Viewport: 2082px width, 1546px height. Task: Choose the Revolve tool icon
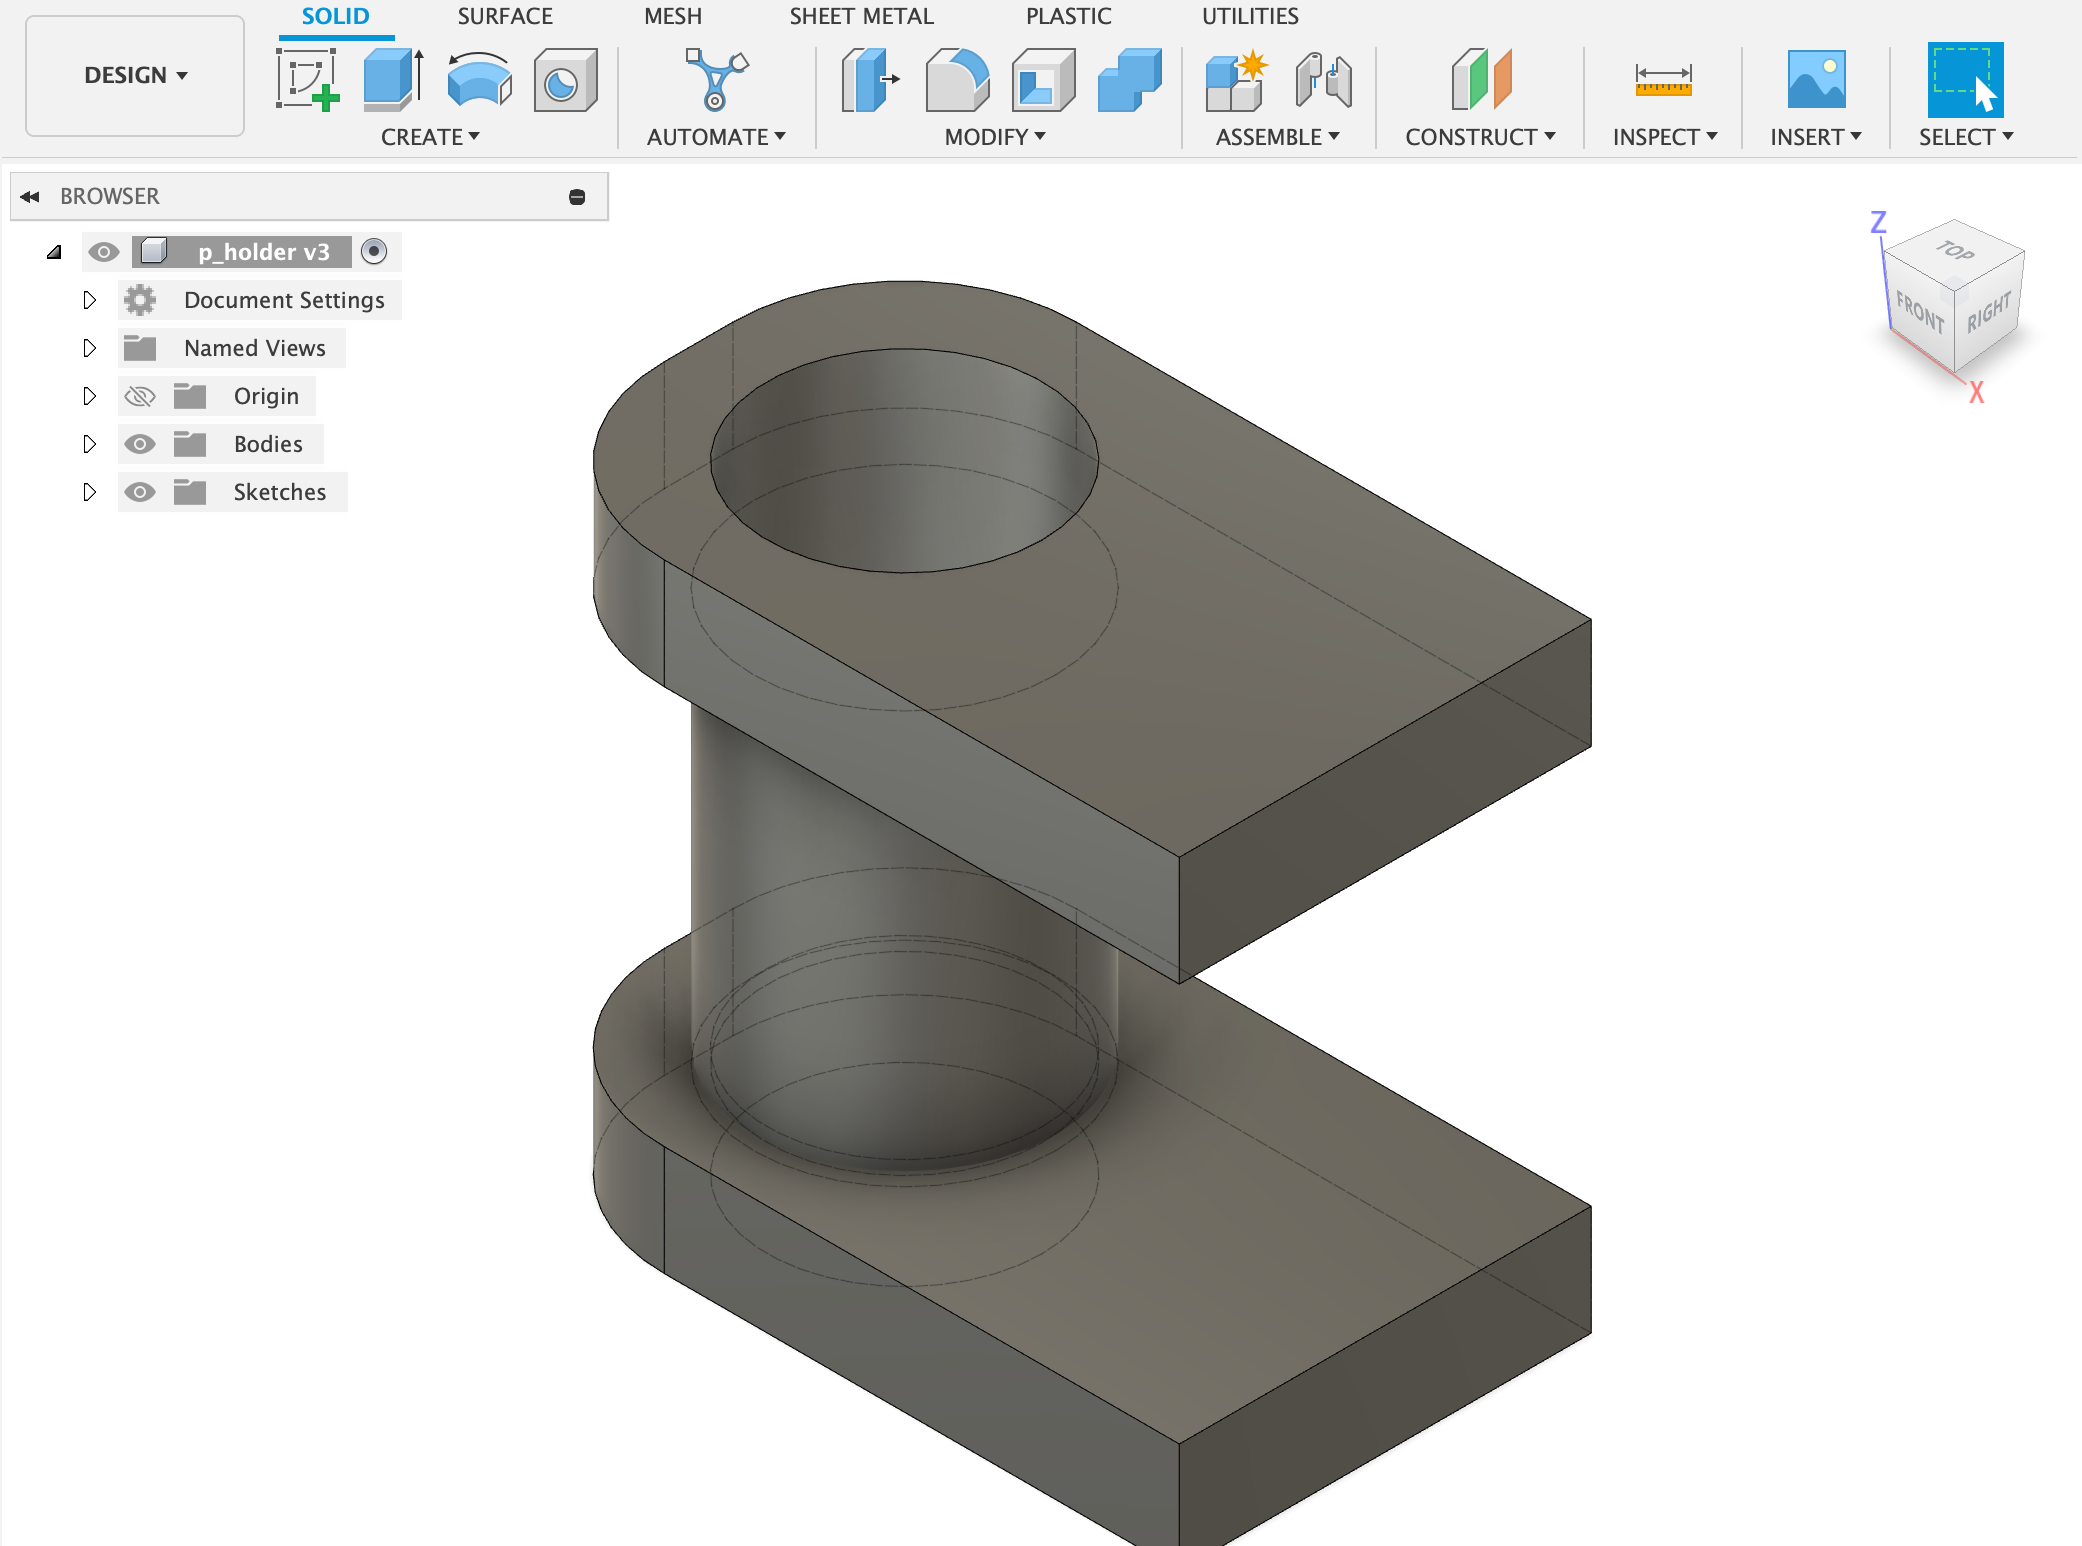coord(479,79)
